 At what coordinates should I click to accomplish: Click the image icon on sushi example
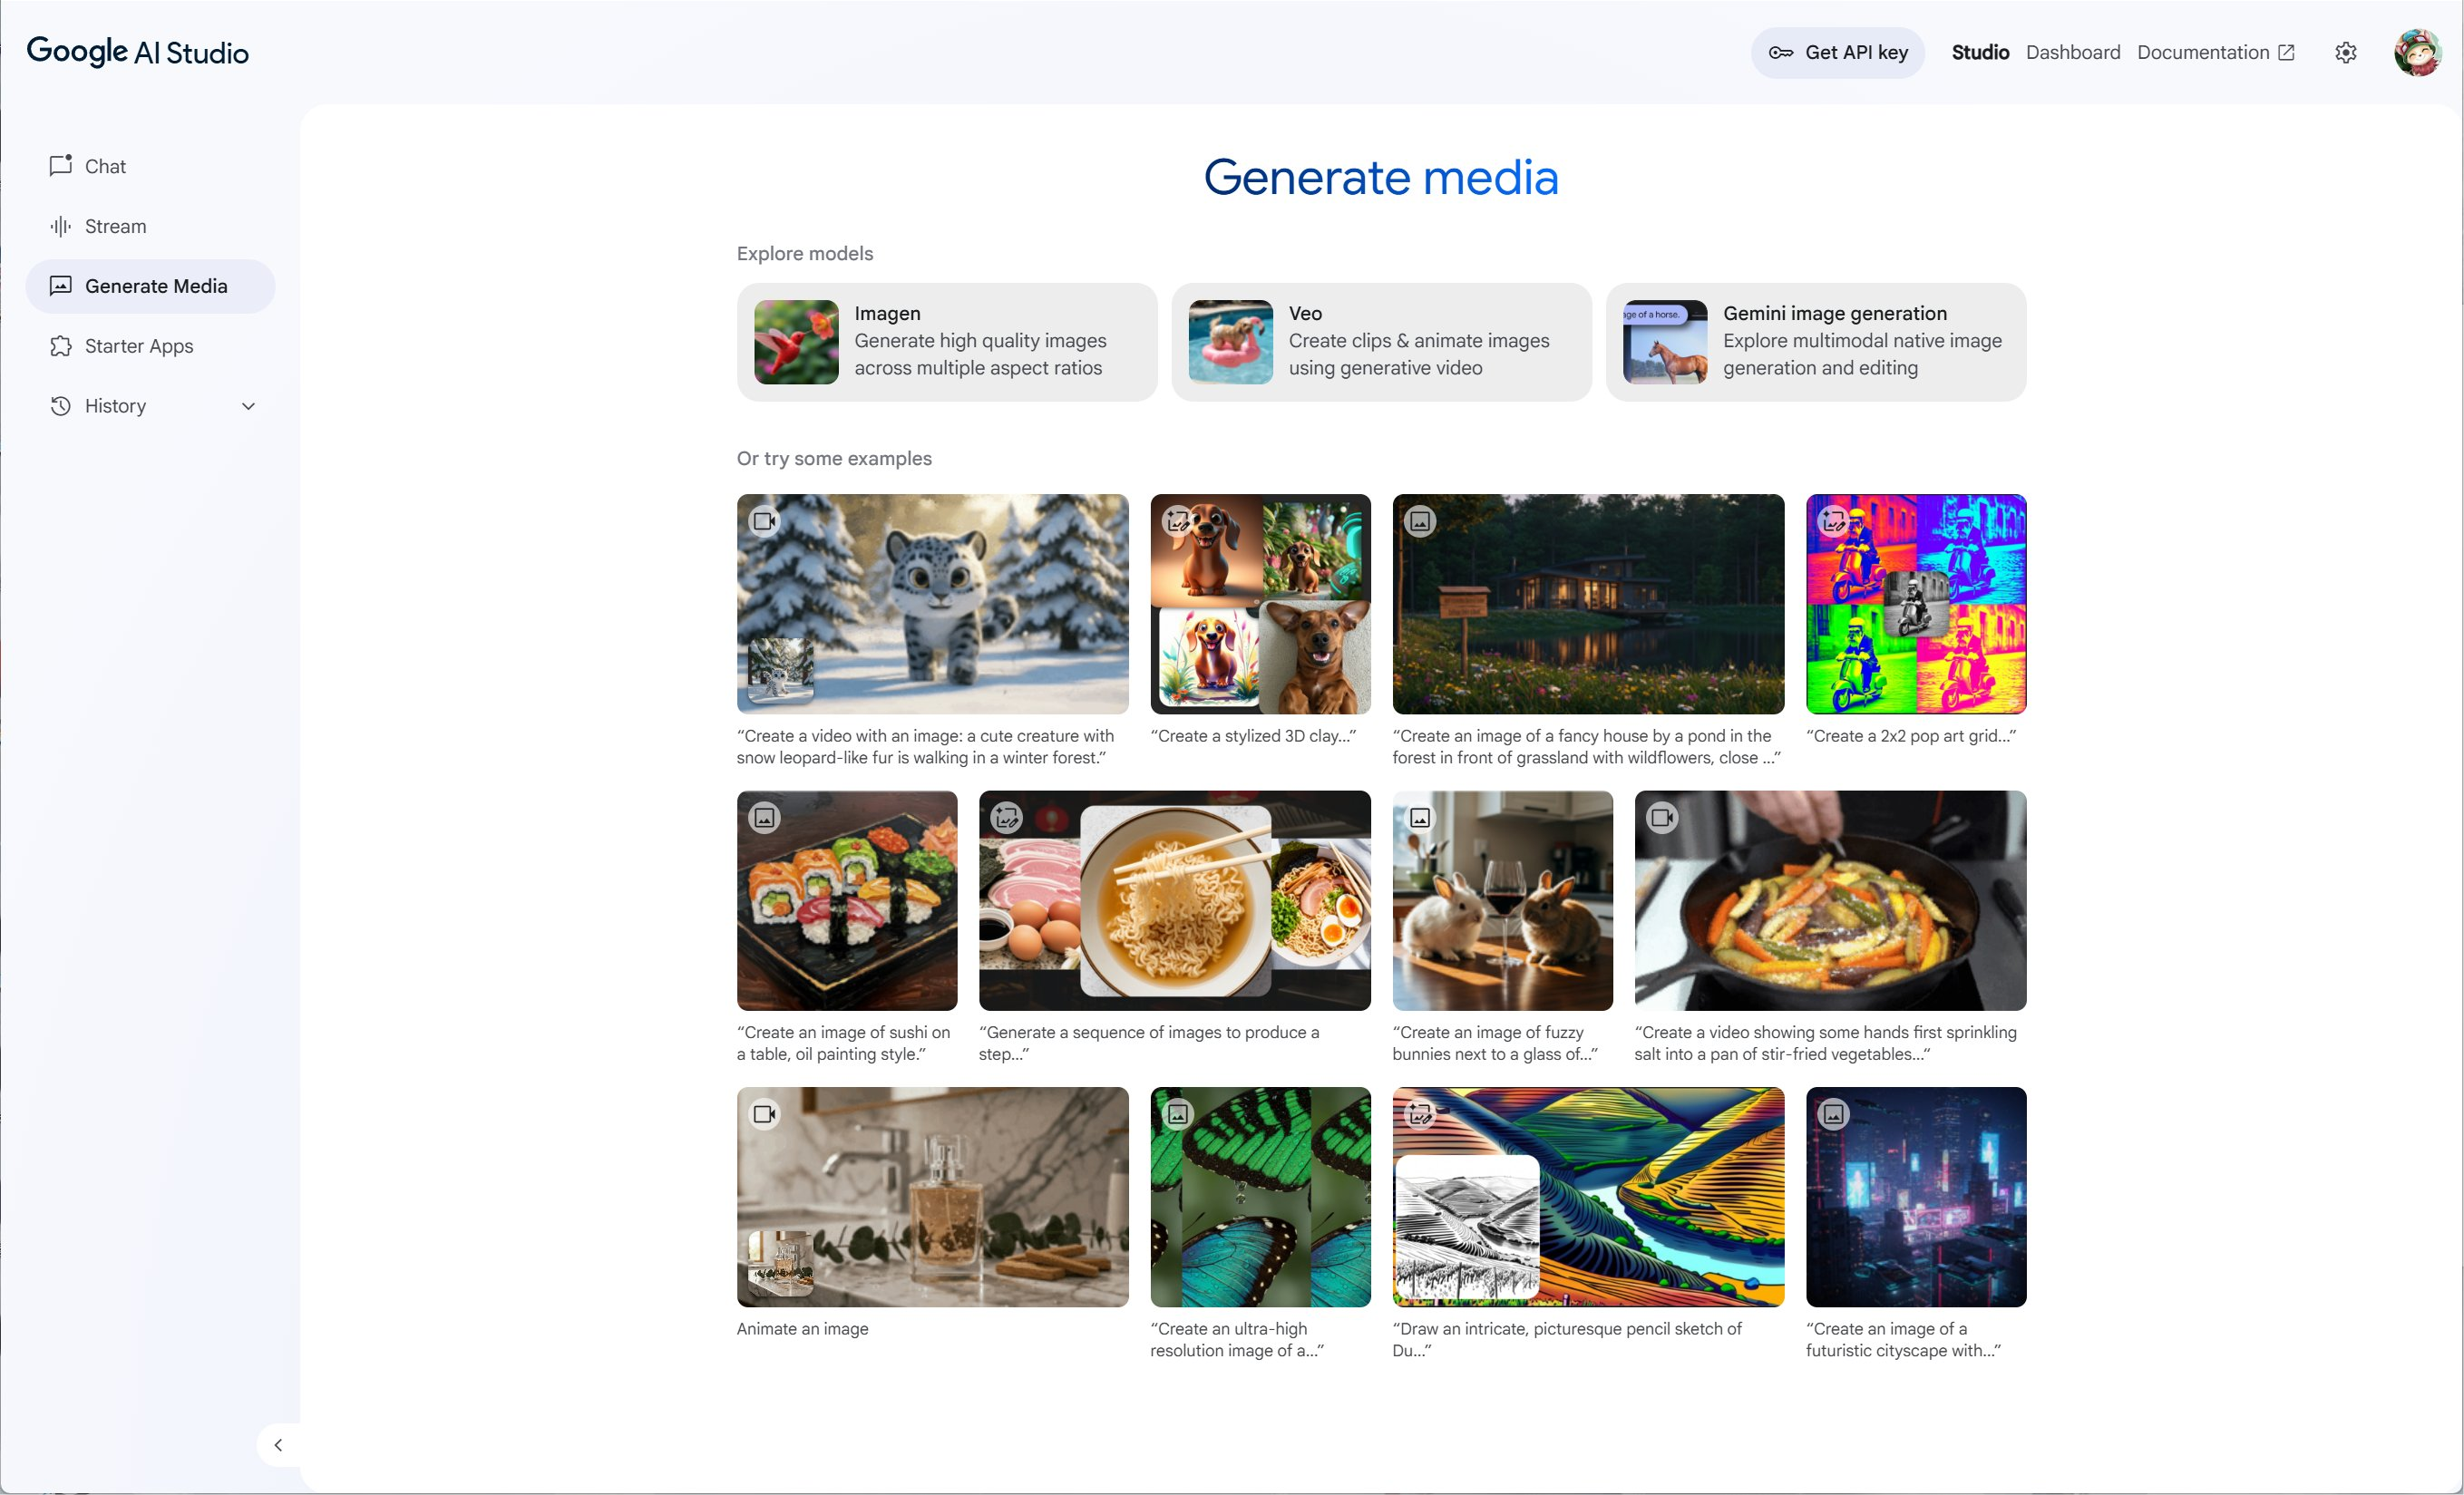765,818
